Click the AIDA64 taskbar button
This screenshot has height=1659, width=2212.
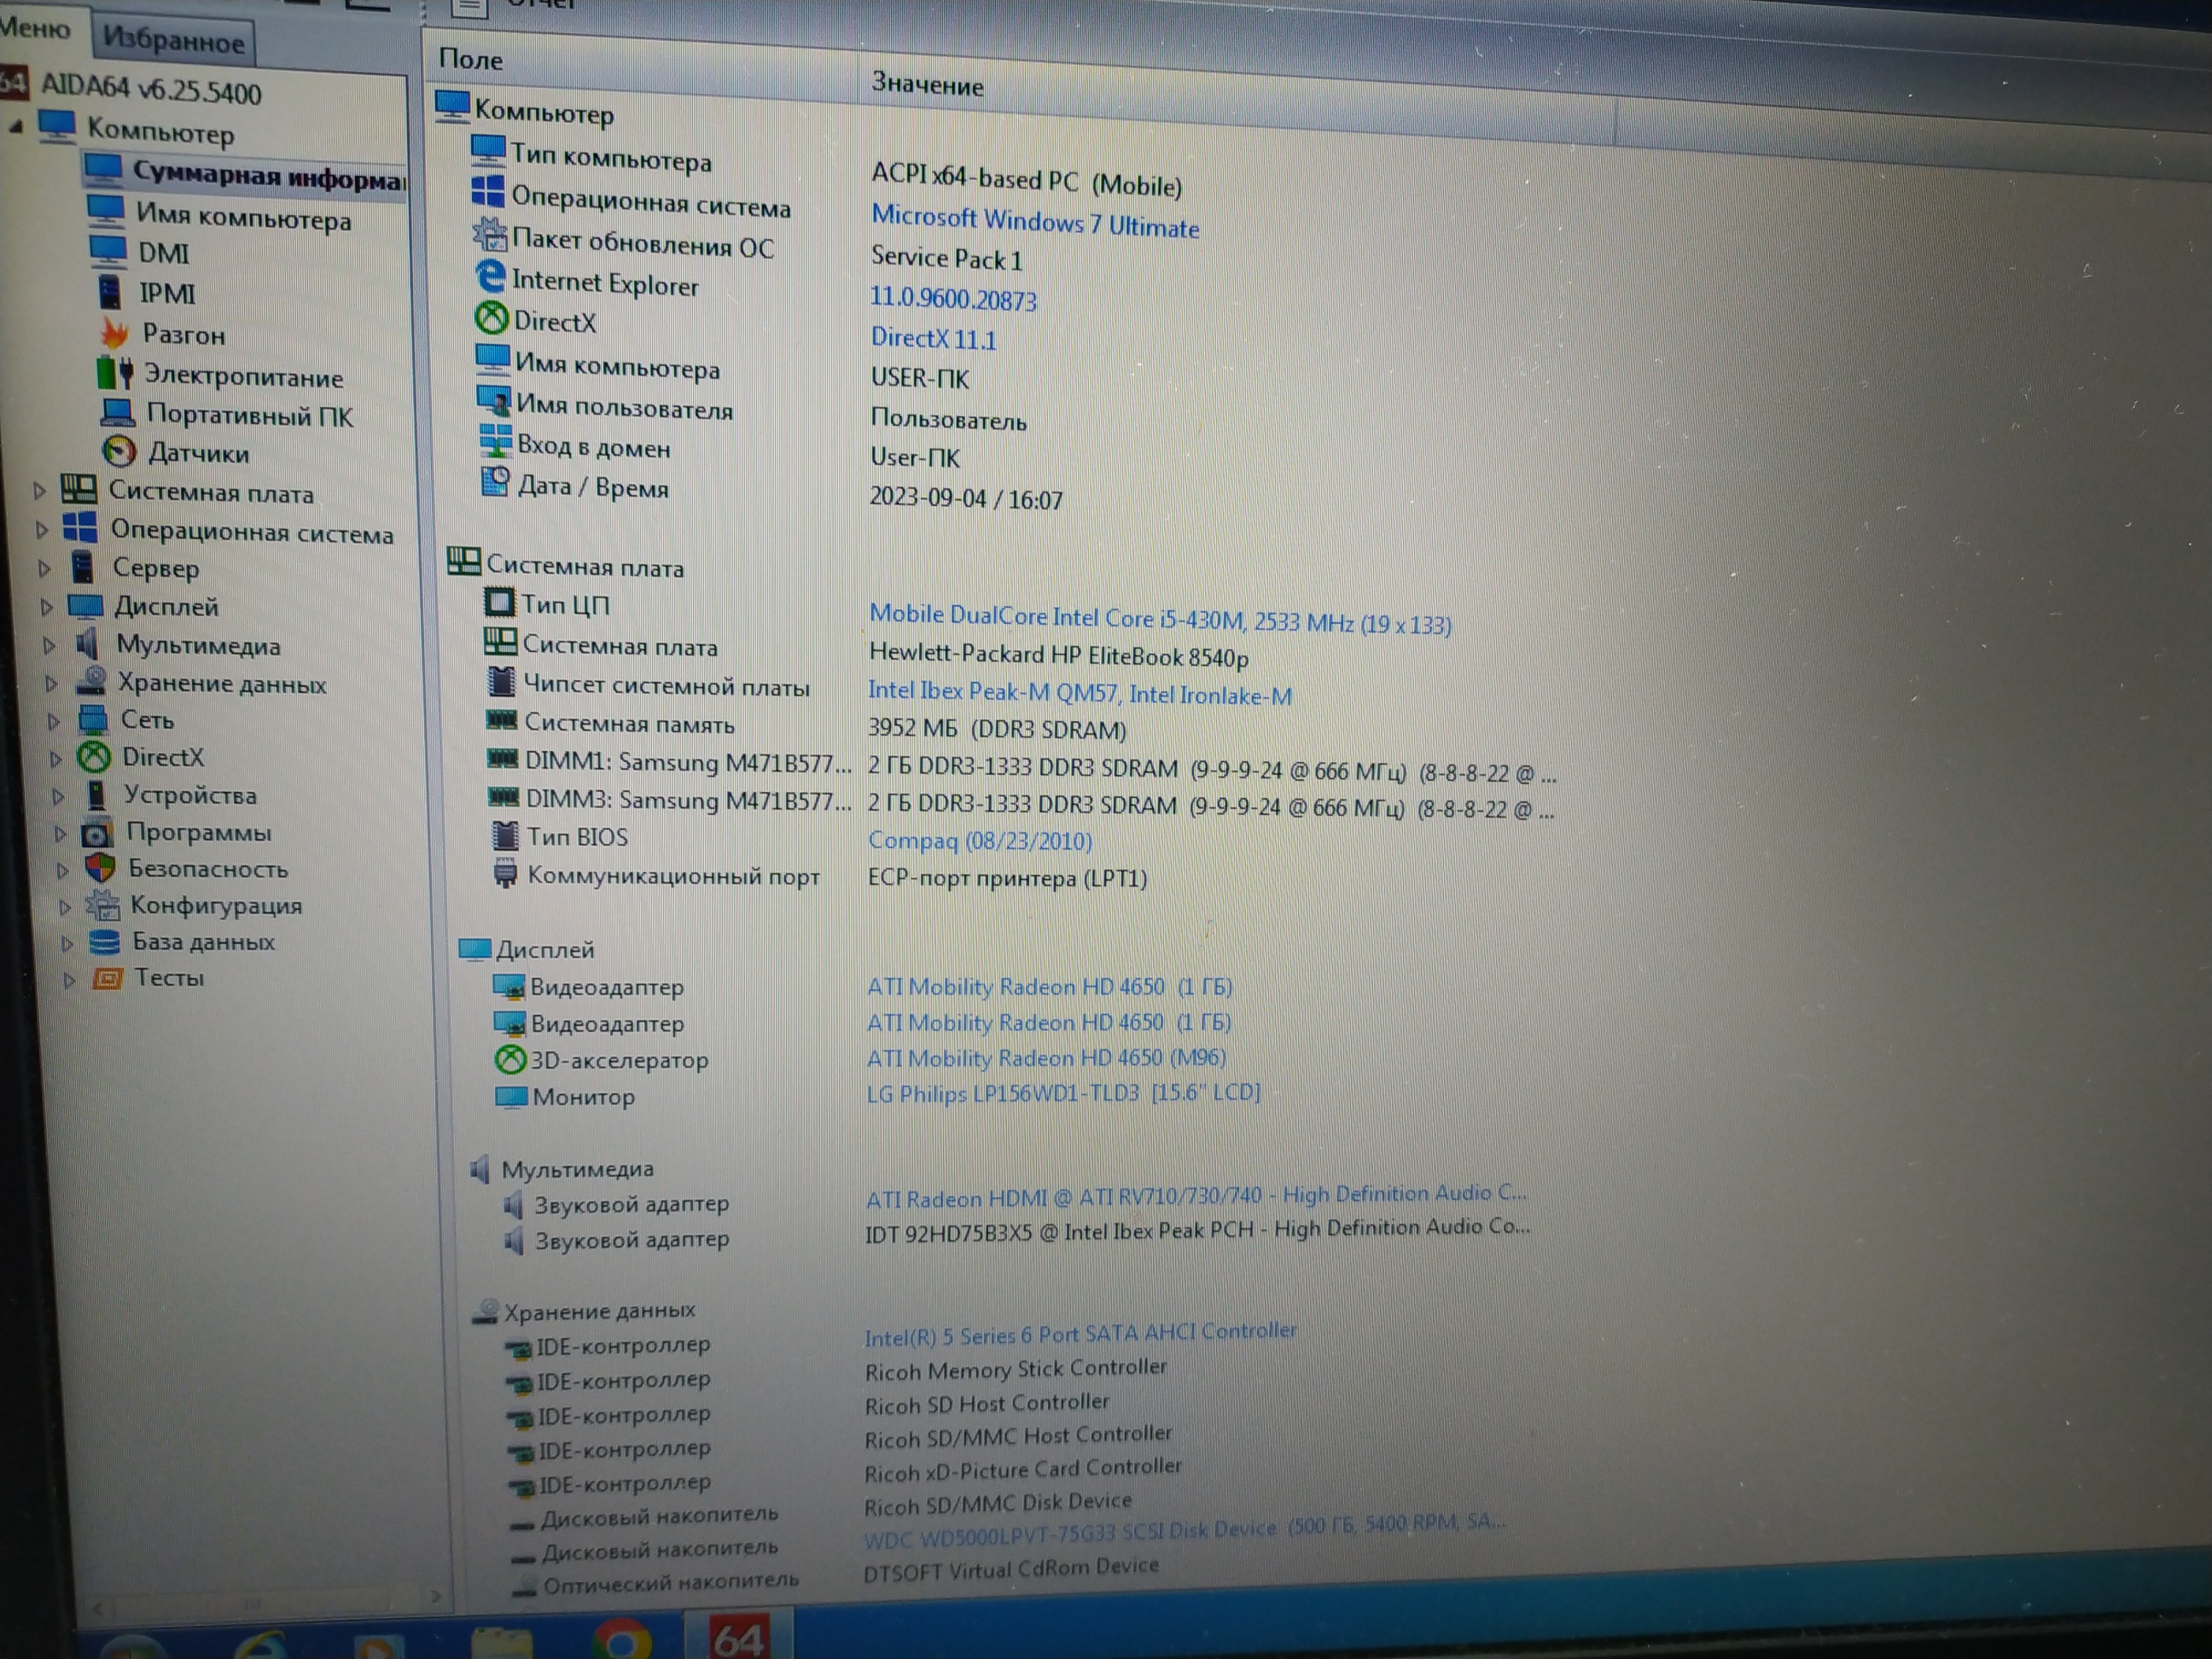[741, 1635]
